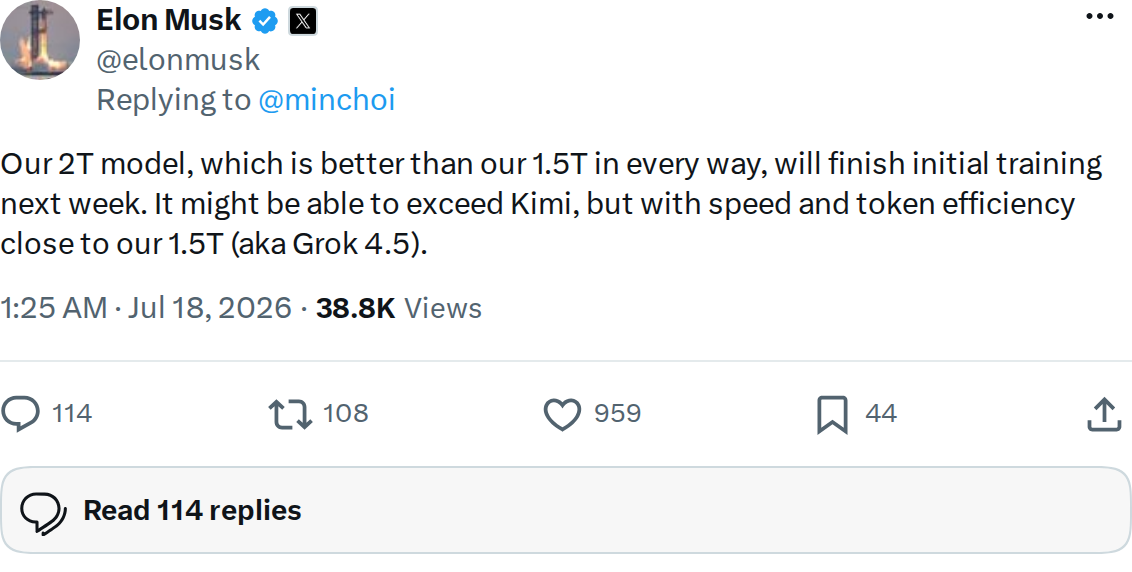Repost using the retweet arrows icon
Image resolution: width=1132 pixels, height=572 pixels.
(x=290, y=415)
